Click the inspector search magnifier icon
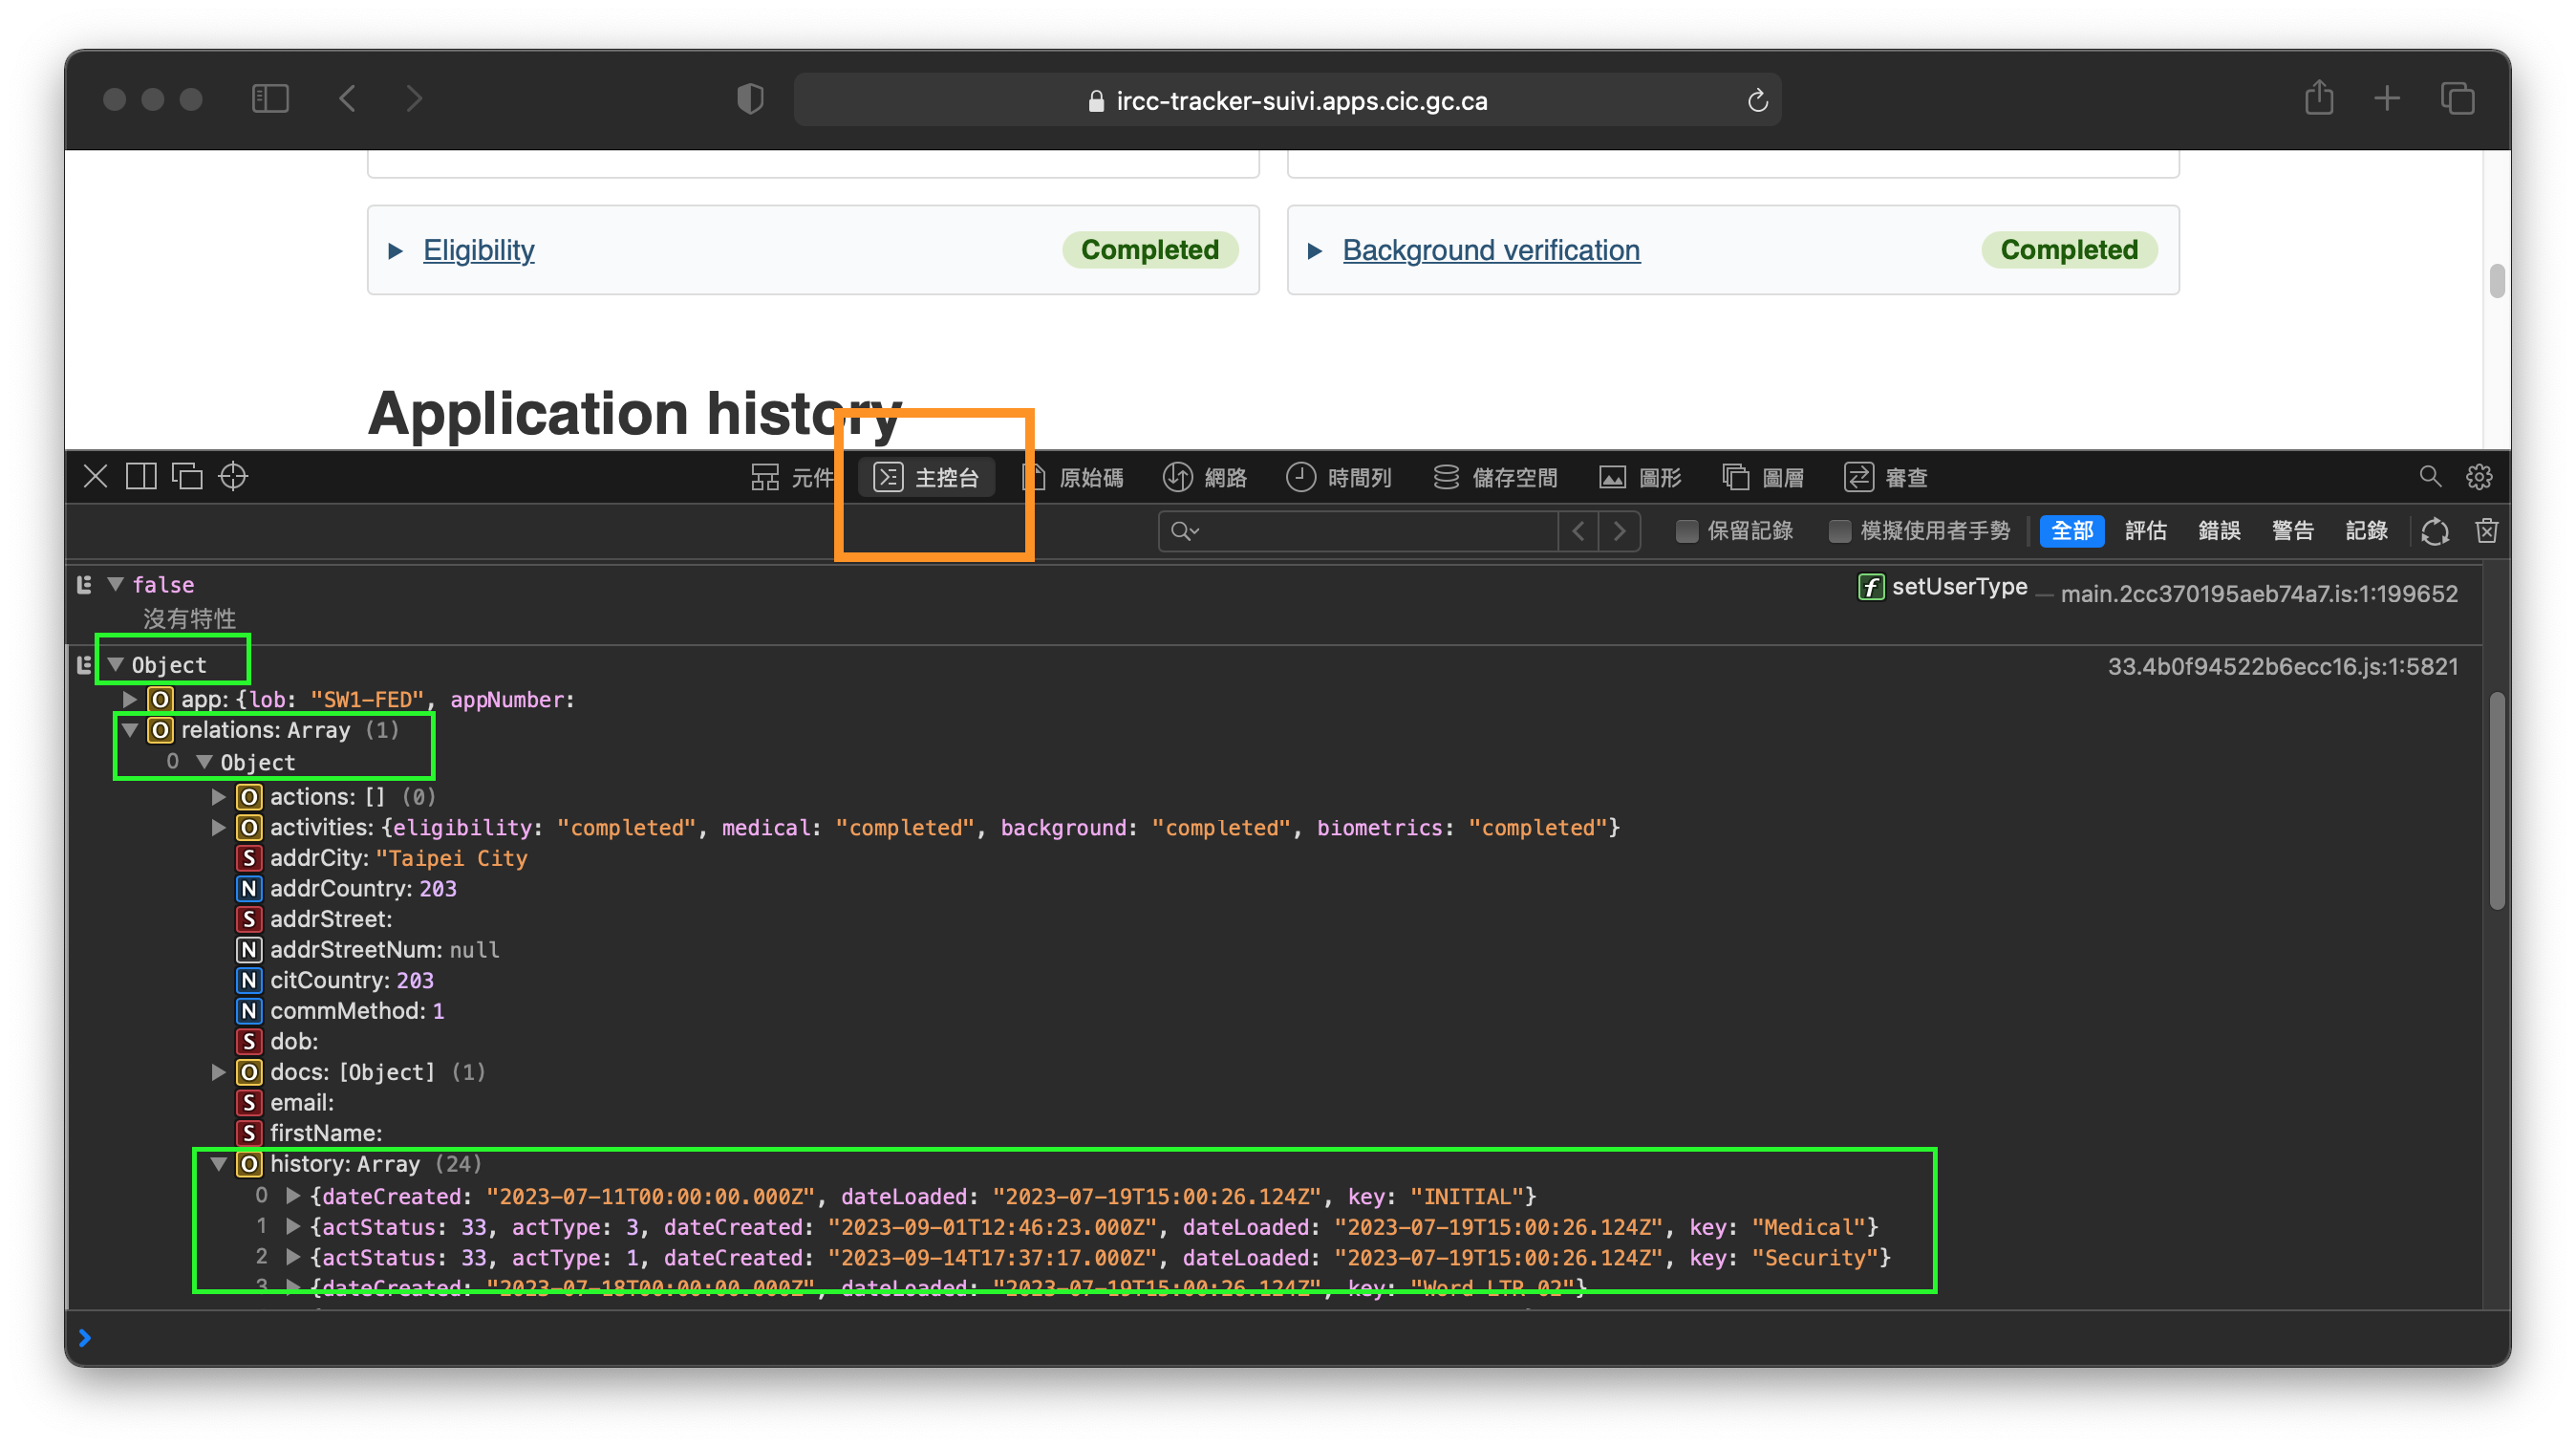Viewport: 2576px width, 1447px height. [x=2429, y=476]
